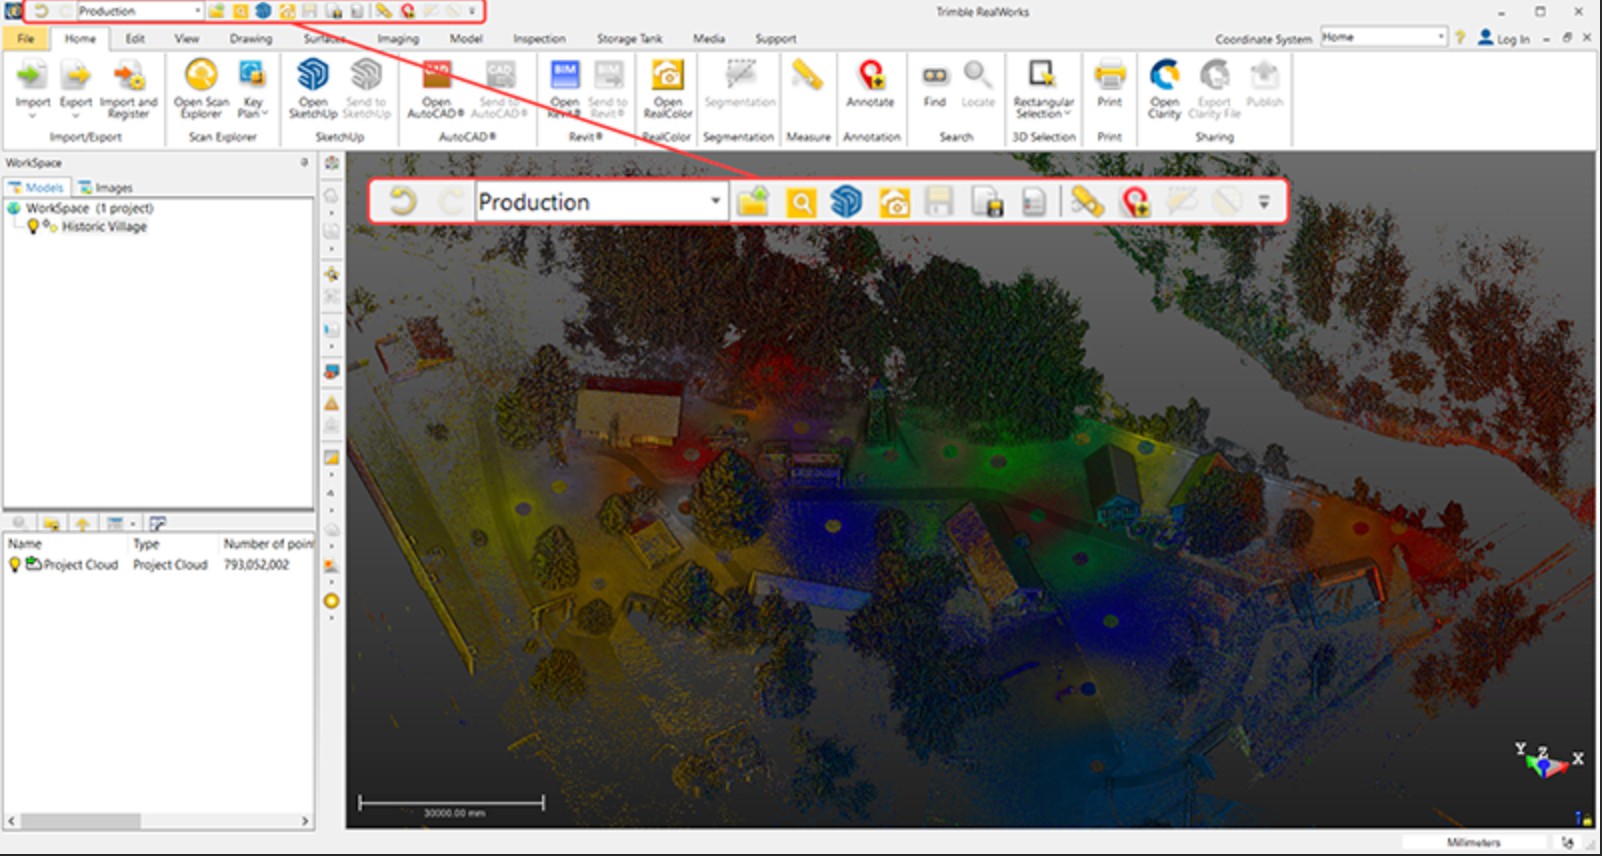Open the File menu tab
1606x858 pixels.
point(26,39)
